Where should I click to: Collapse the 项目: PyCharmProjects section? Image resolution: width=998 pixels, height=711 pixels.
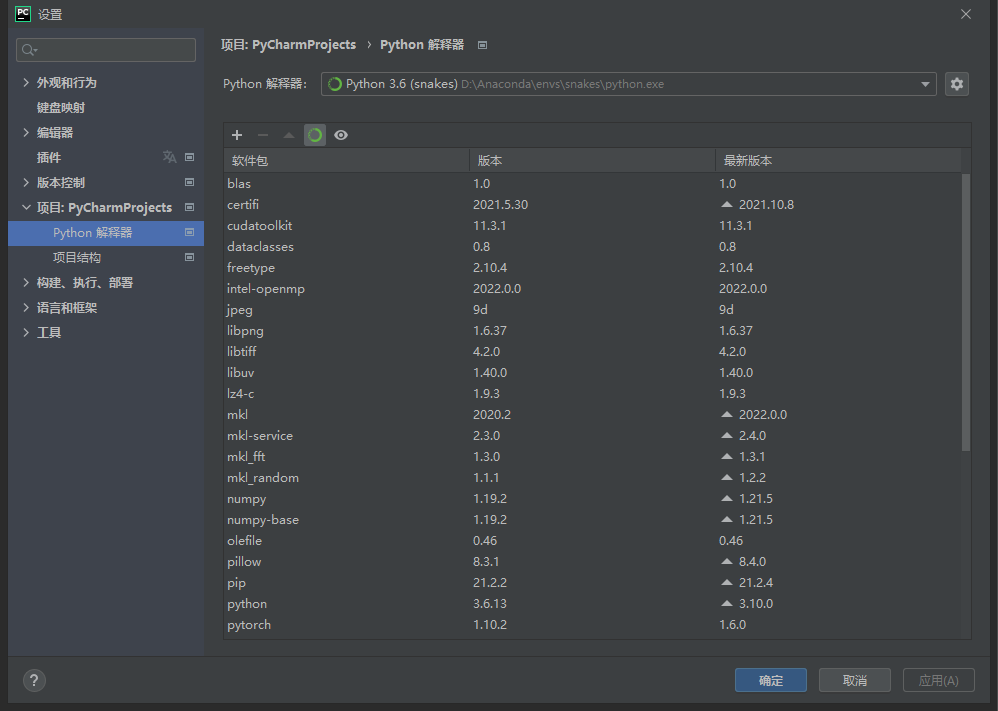pyautogui.click(x=26, y=208)
